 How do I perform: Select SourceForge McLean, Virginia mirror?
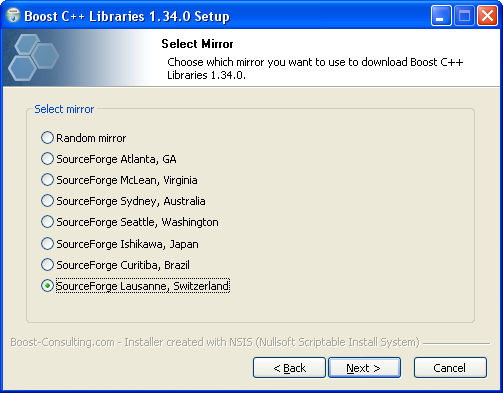[119, 180]
